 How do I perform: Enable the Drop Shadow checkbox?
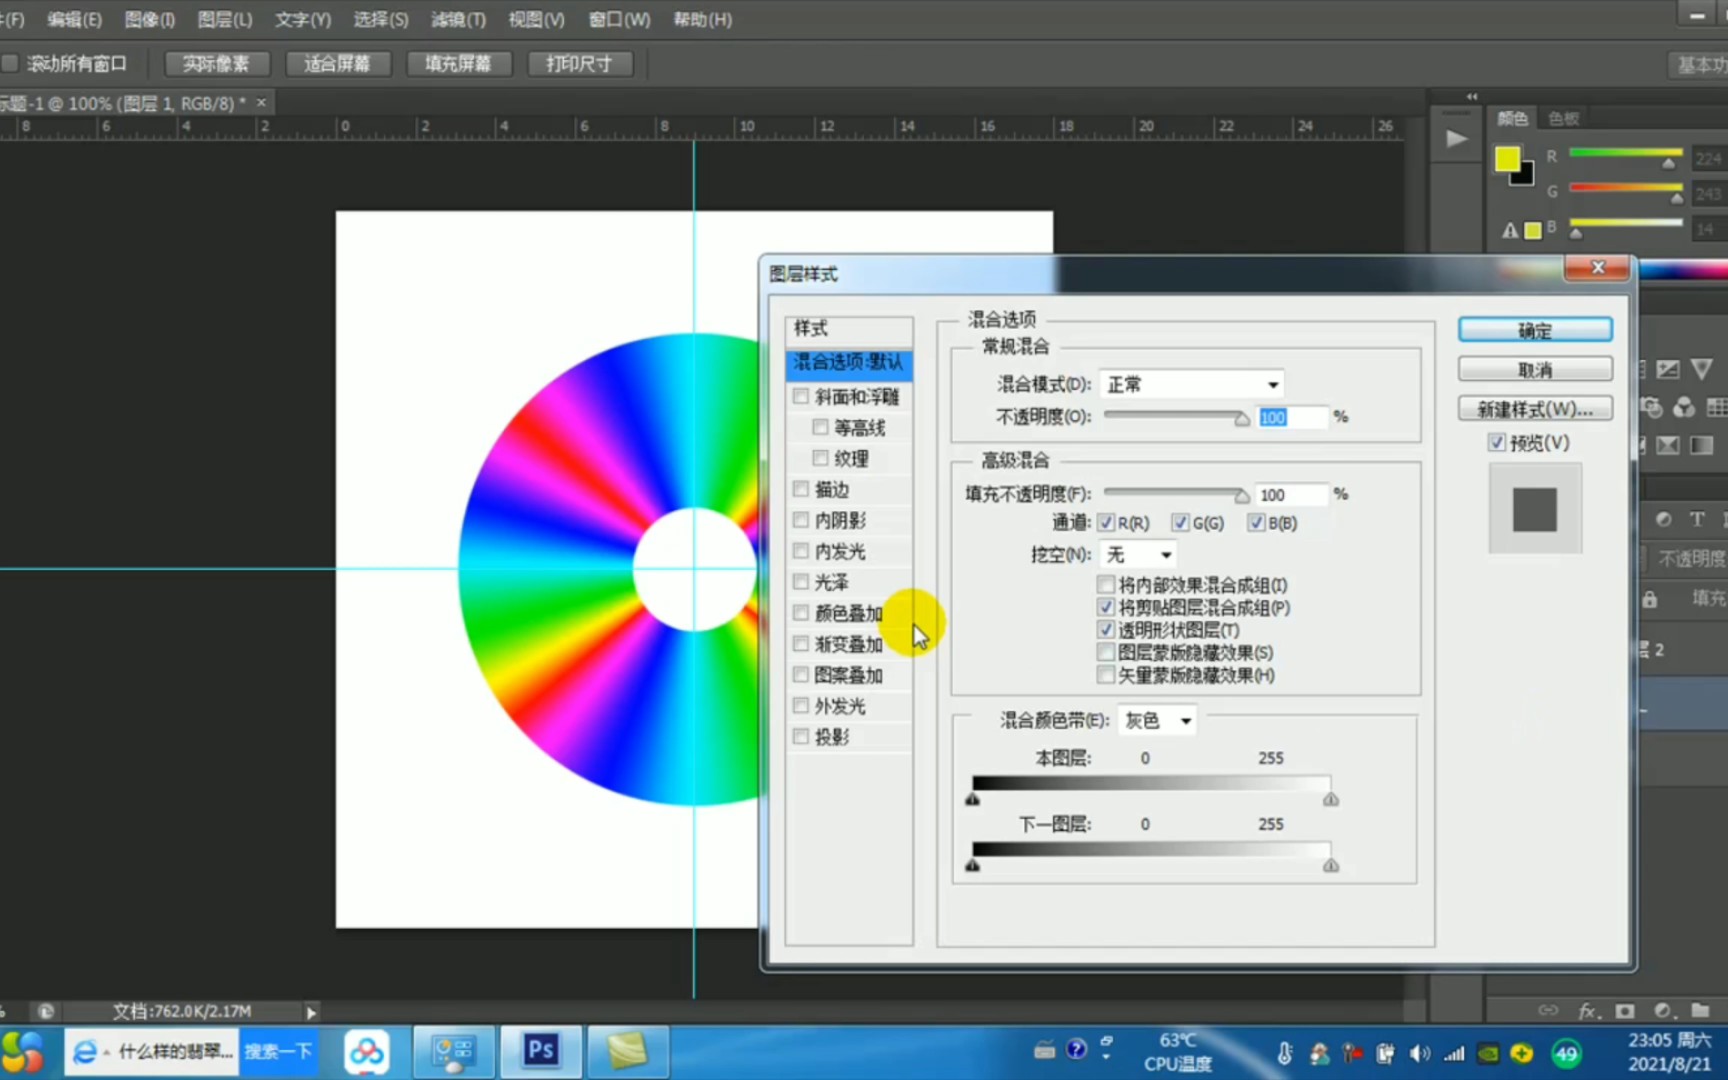[x=800, y=737]
